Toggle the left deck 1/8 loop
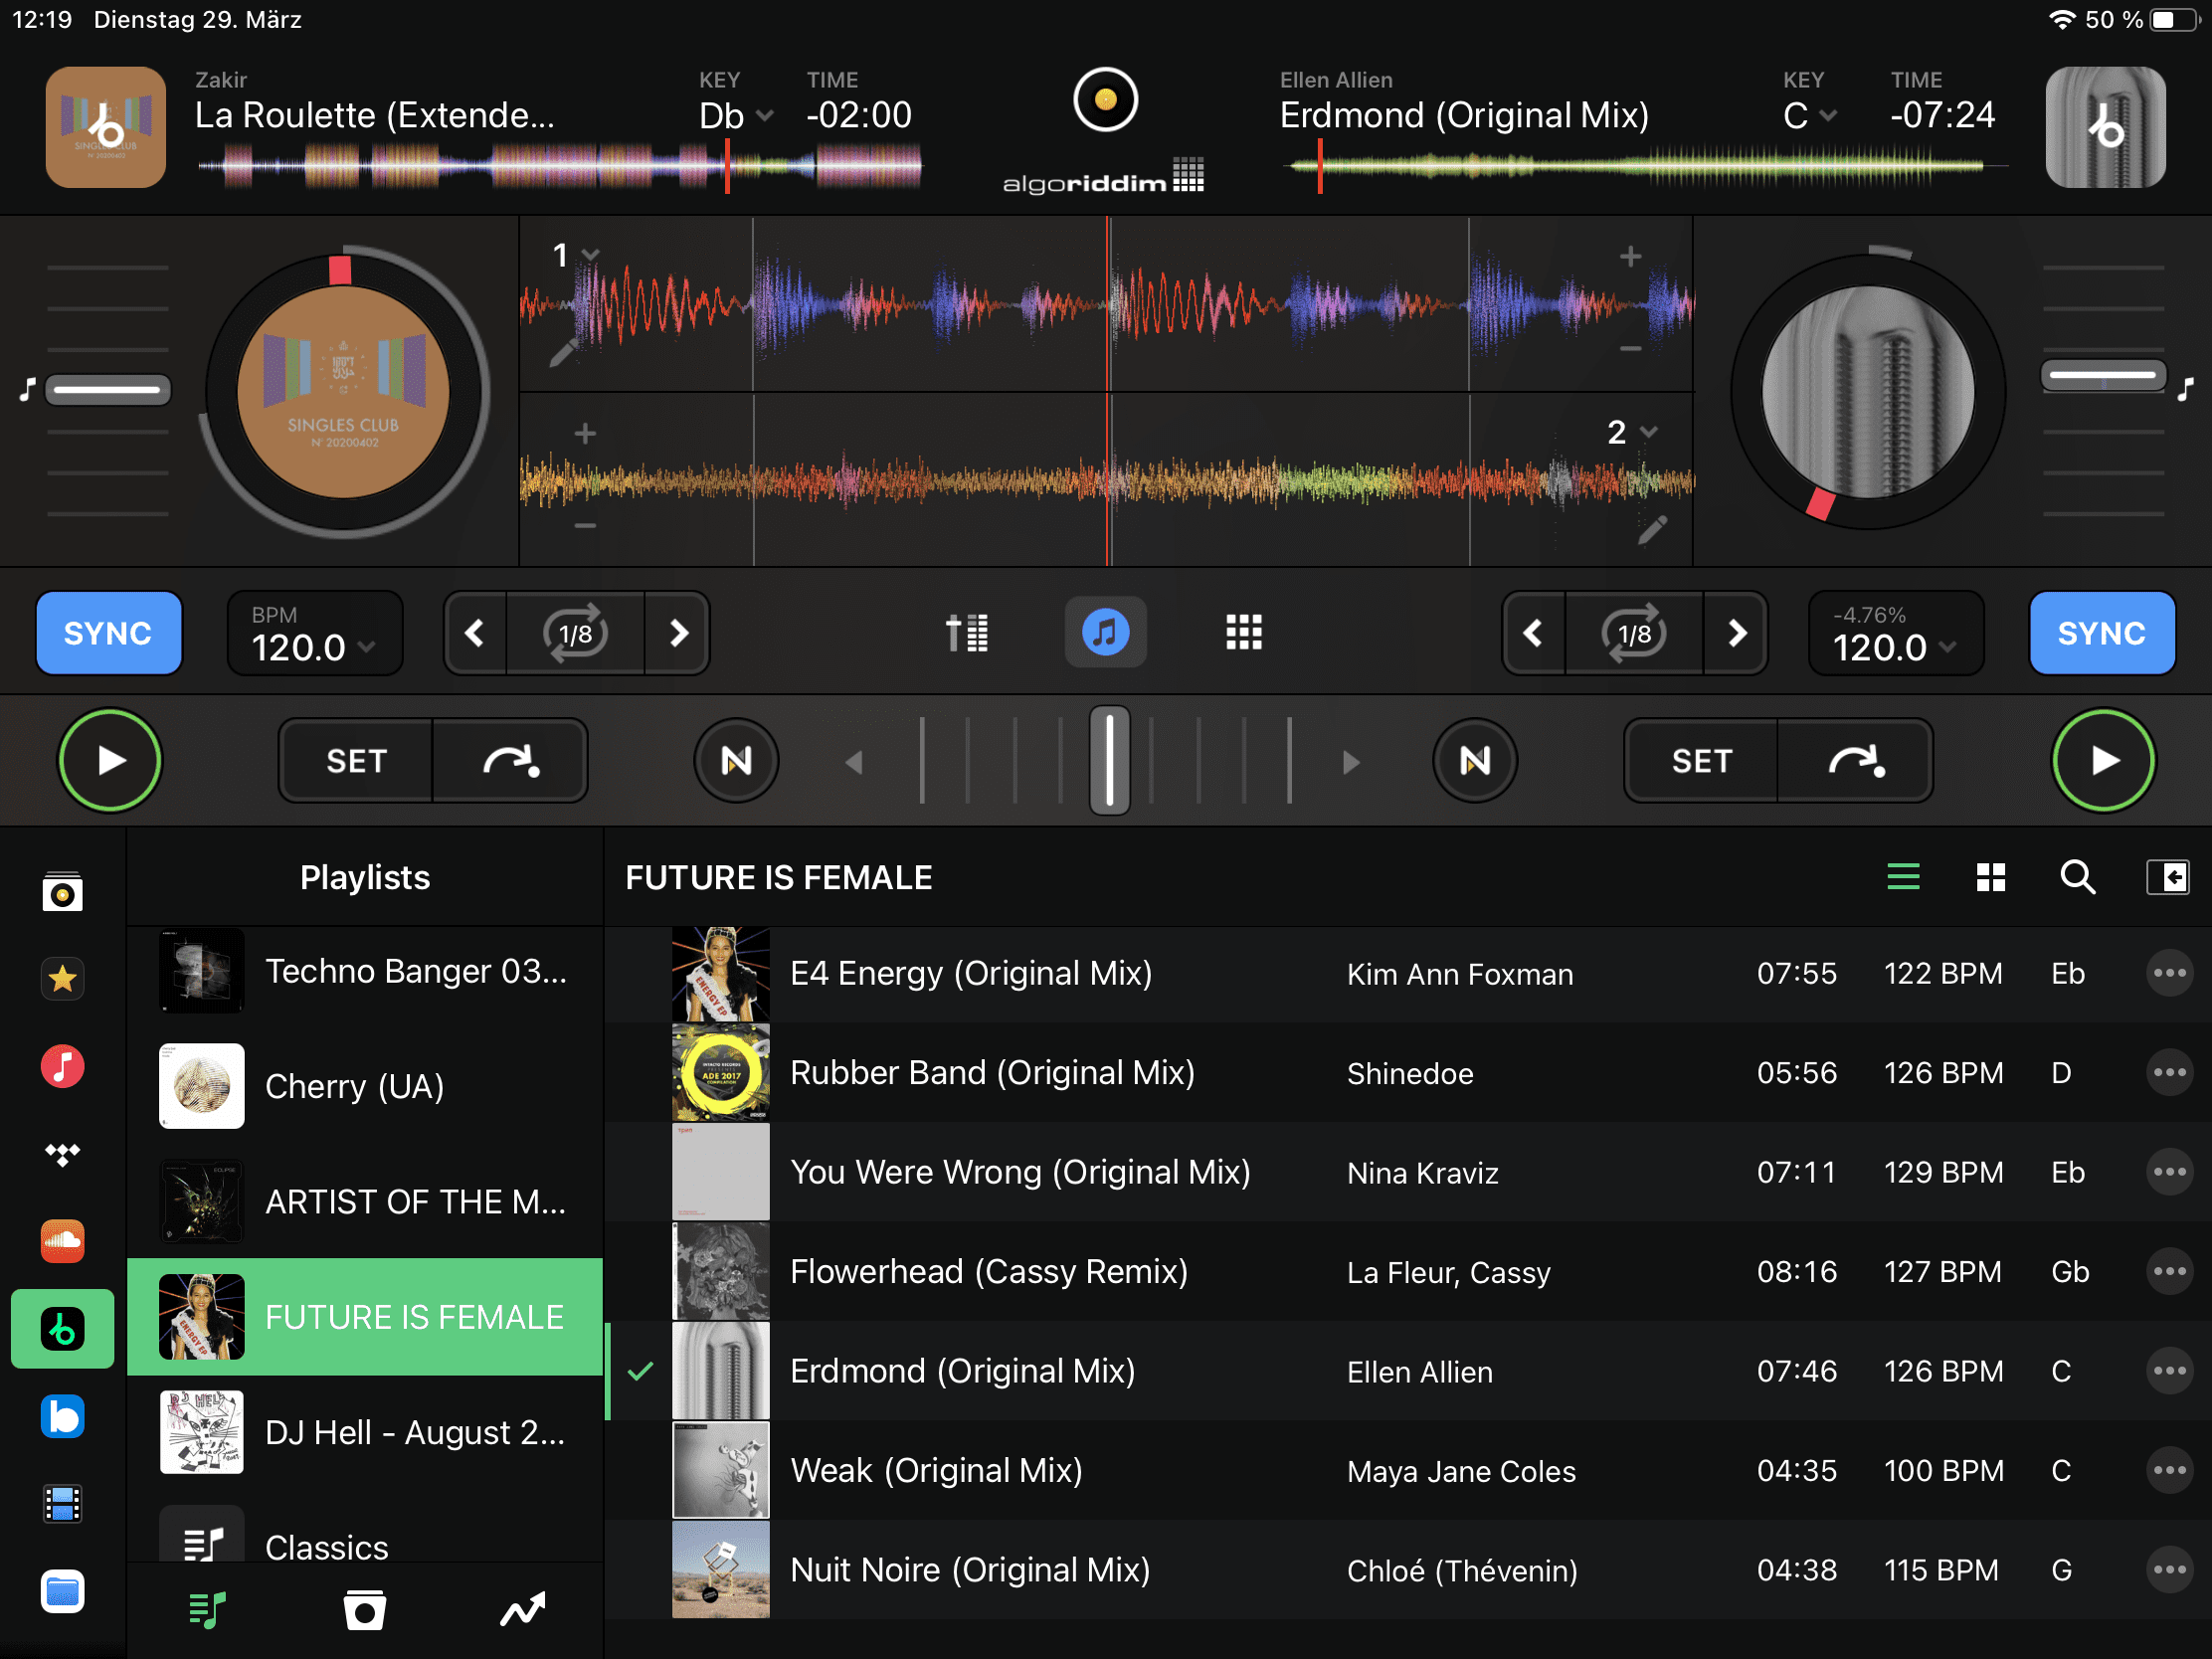This screenshot has width=2212, height=1659. (x=576, y=633)
